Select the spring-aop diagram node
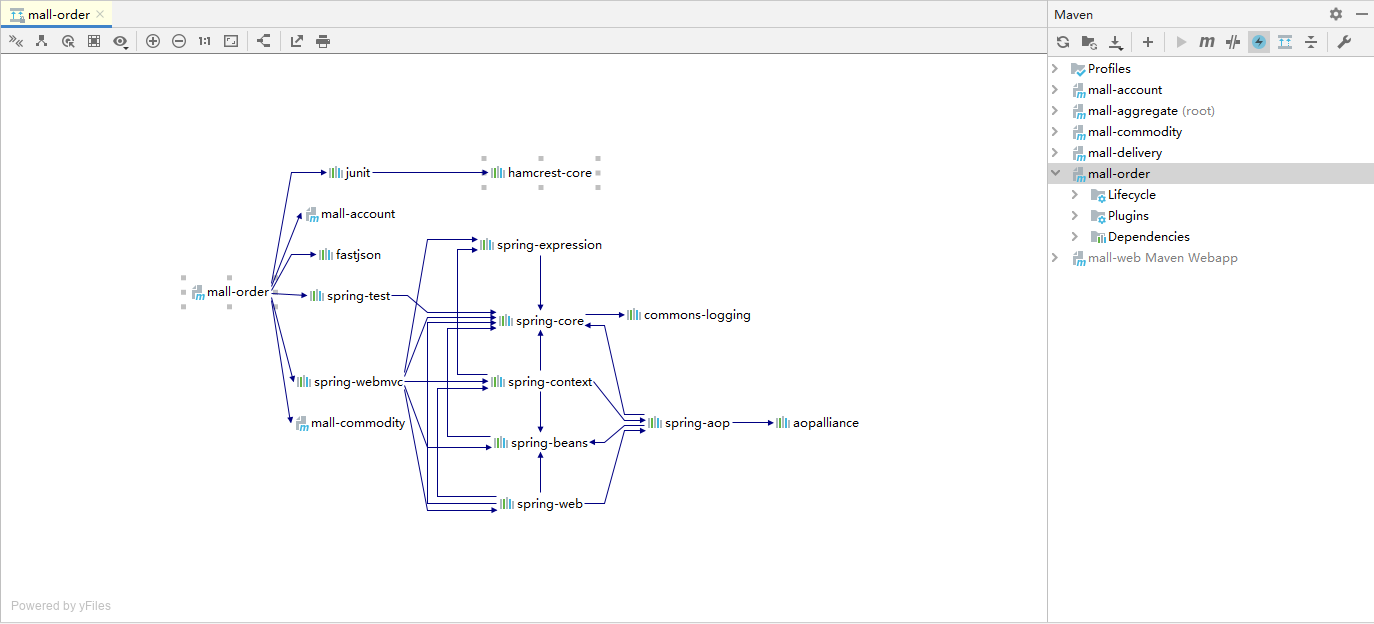The image size is (1374, 624). point(689,423)
